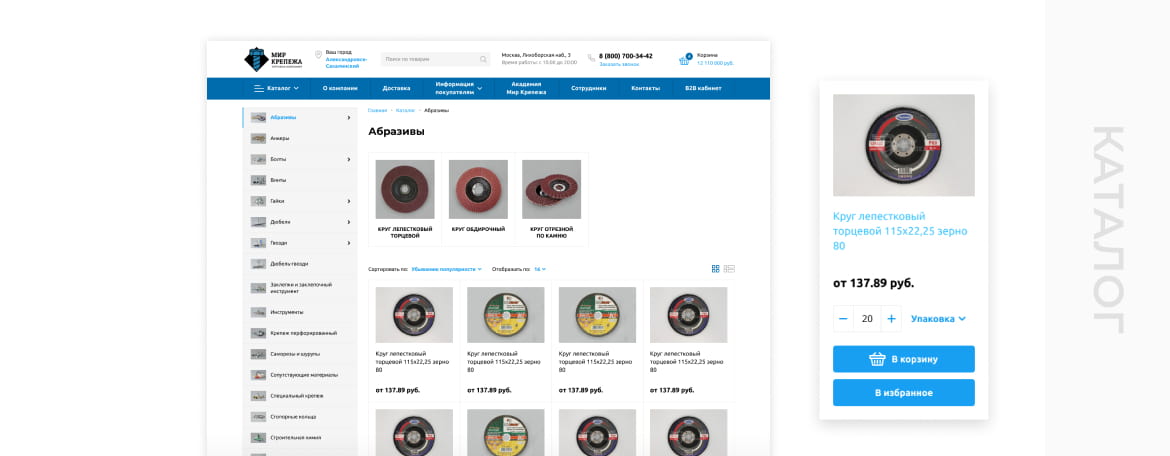
Task: Expand the Болты sidebar chevron
Action: coord(348,159)
